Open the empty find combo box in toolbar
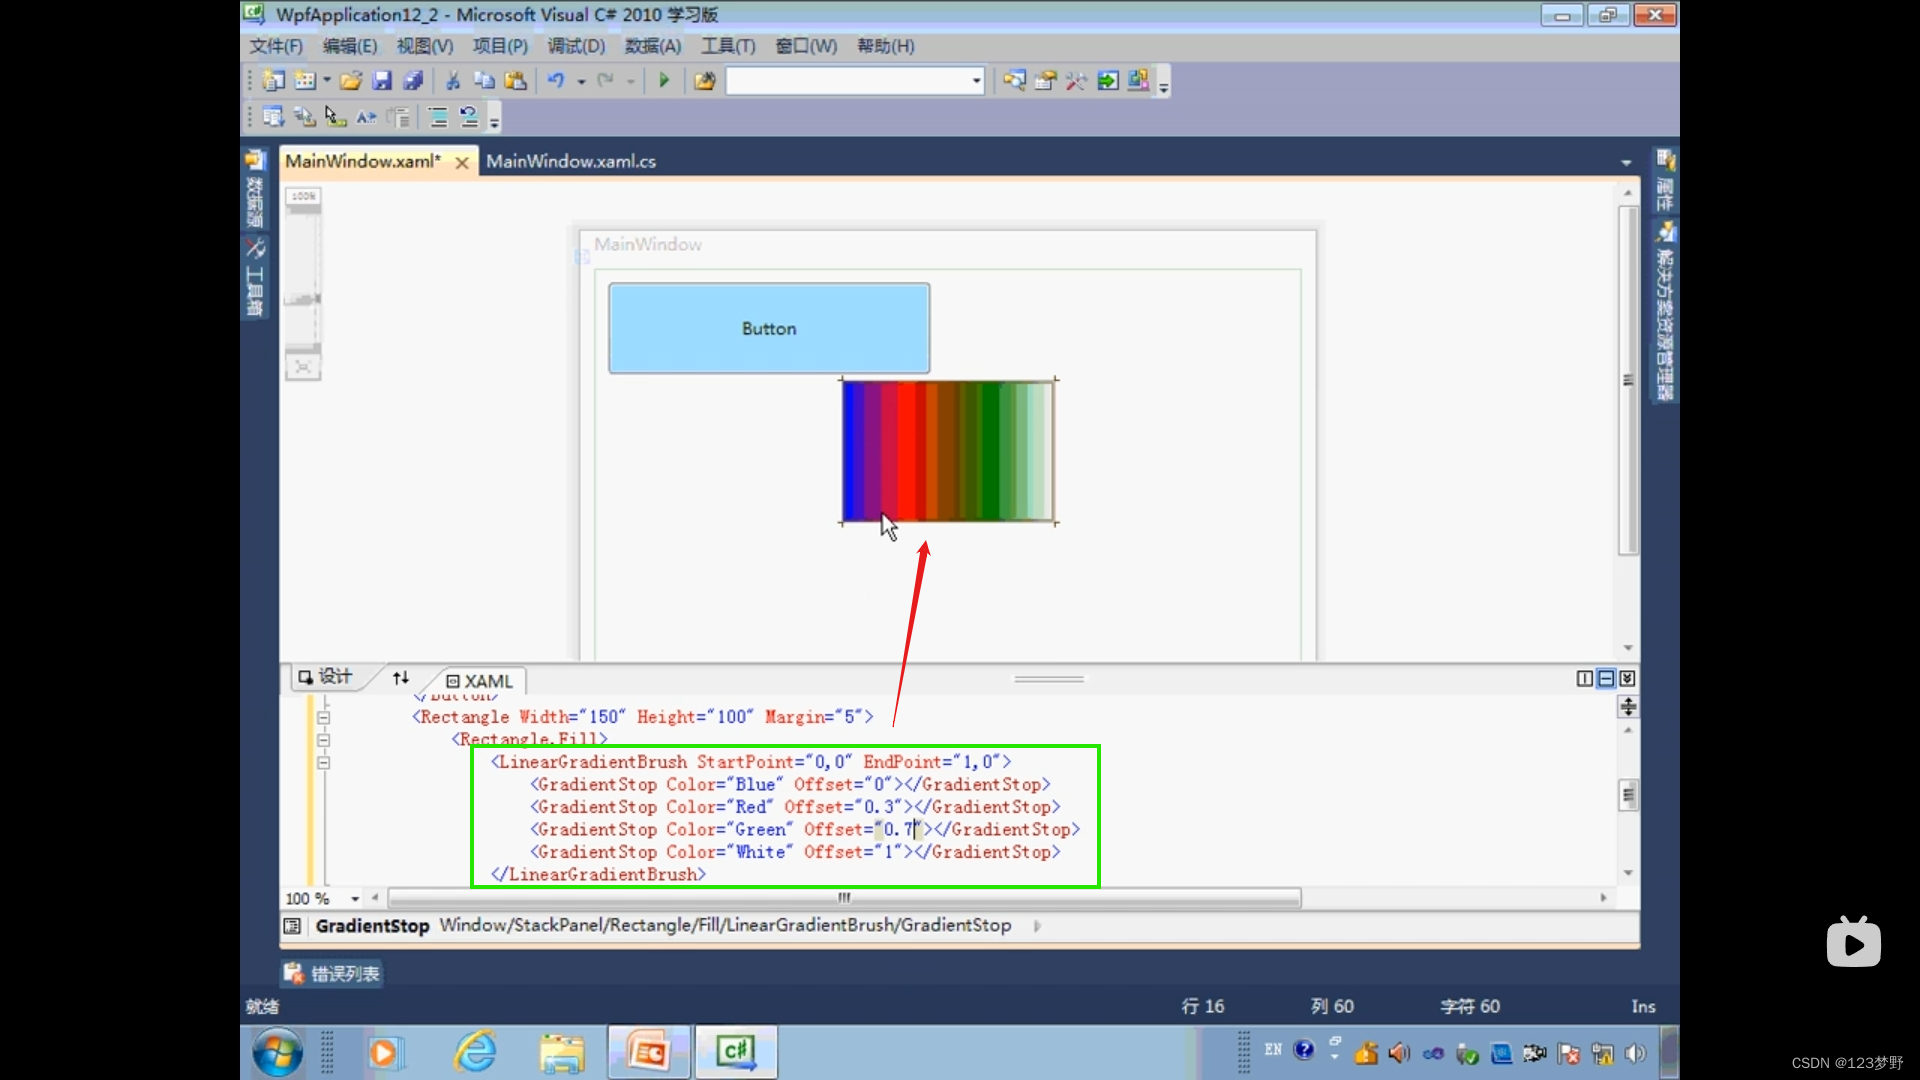Screen dimensions: 1920x1080 click(855, 81)
